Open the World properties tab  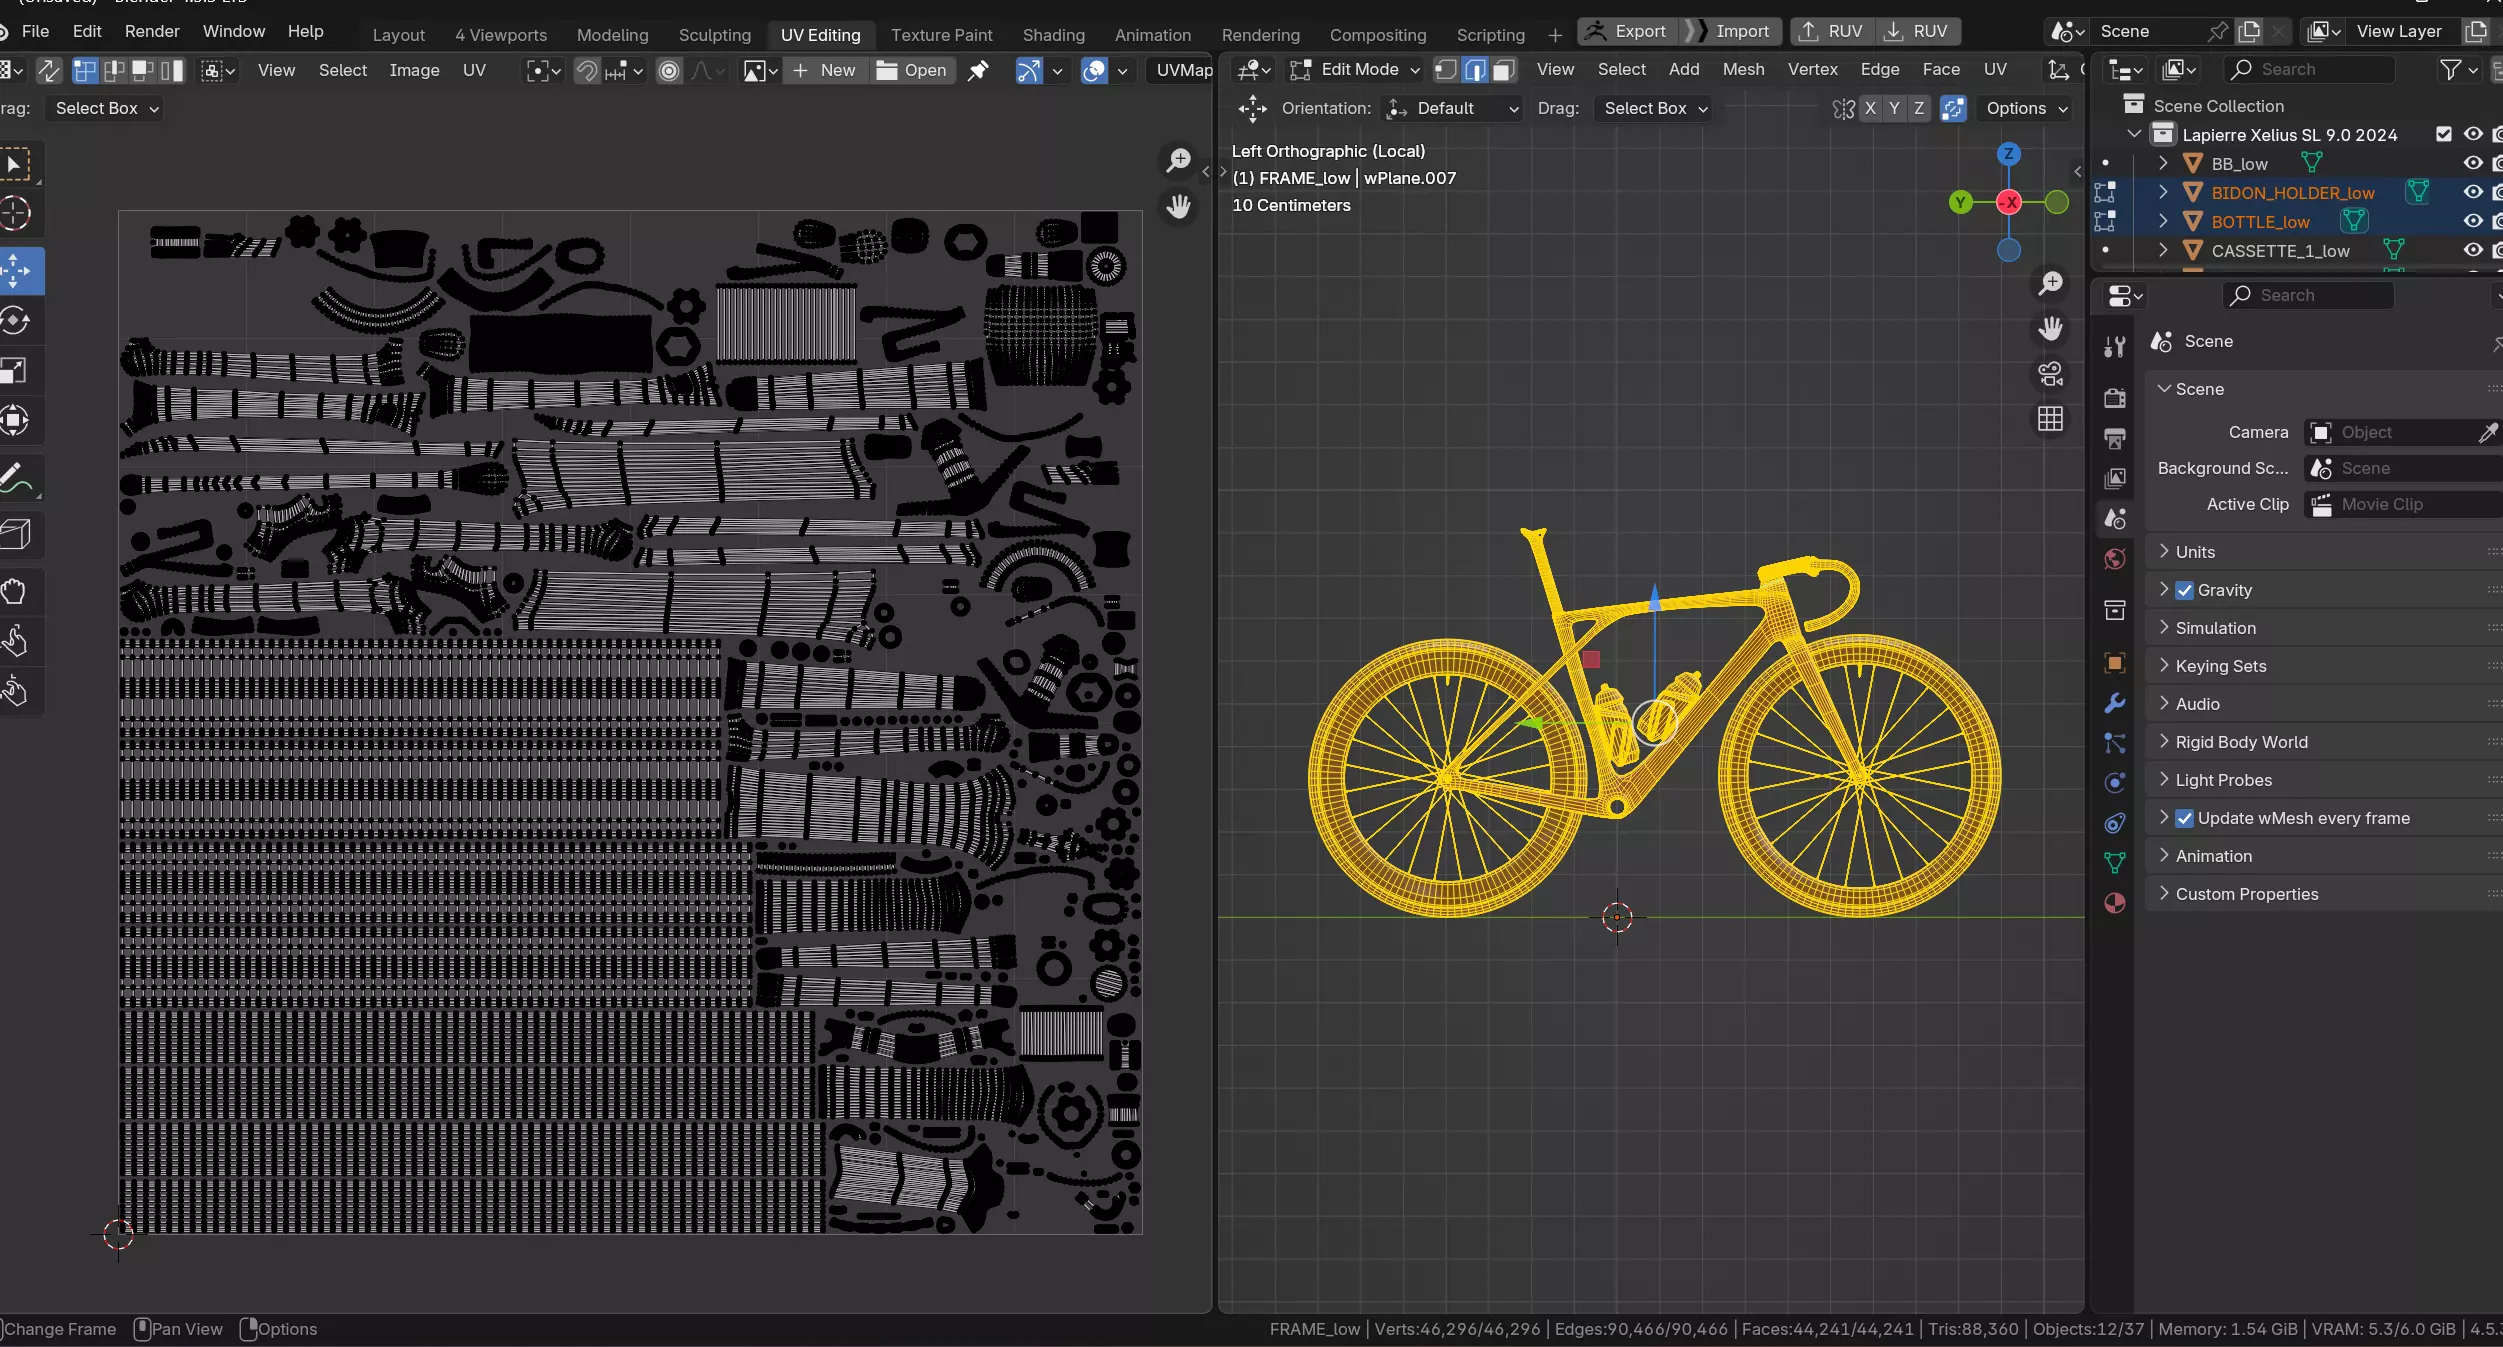[2114, 558]
